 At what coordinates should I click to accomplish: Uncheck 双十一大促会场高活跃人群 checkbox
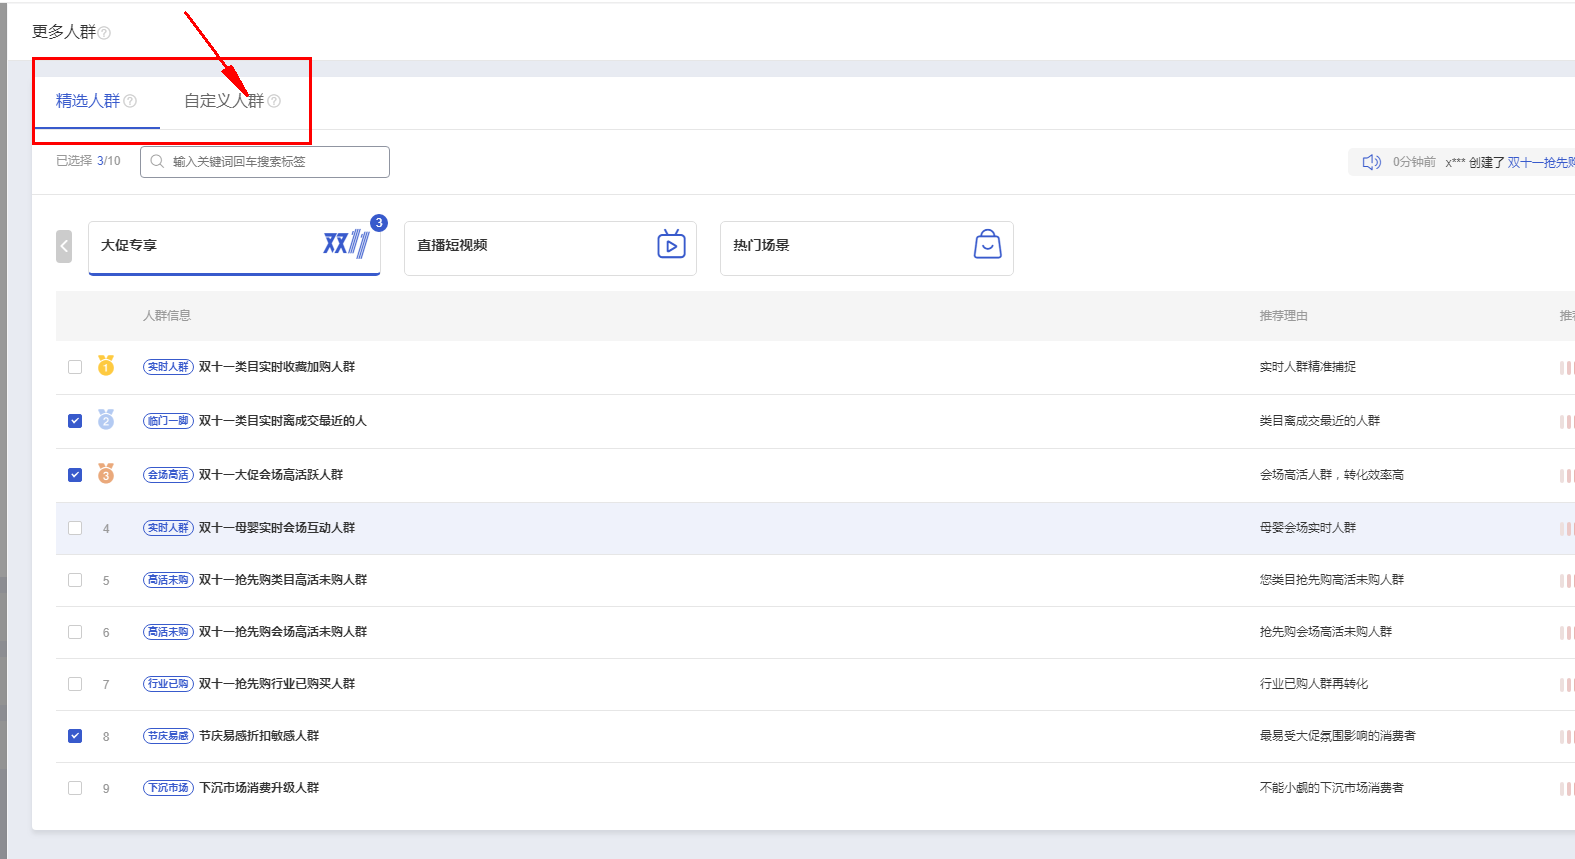[75, 475]
